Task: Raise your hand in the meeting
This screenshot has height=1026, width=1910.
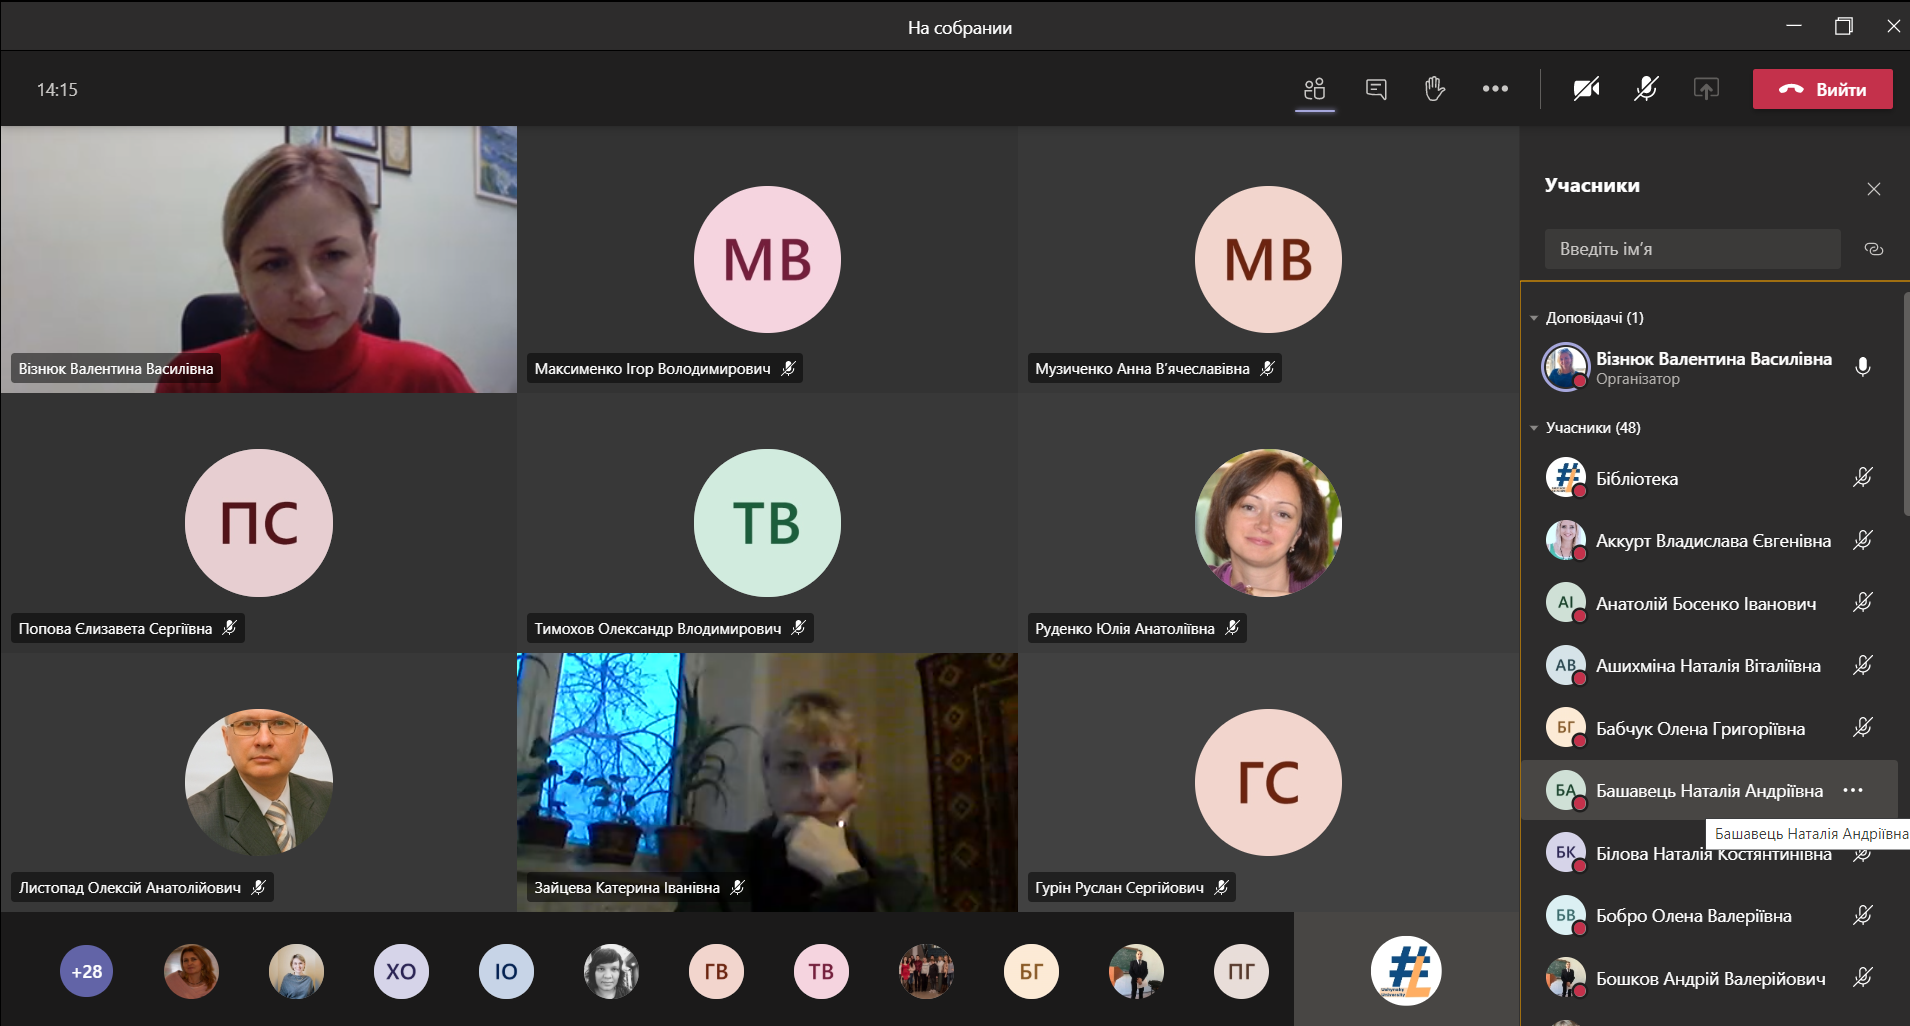Action: click(x=1435, y=89)
